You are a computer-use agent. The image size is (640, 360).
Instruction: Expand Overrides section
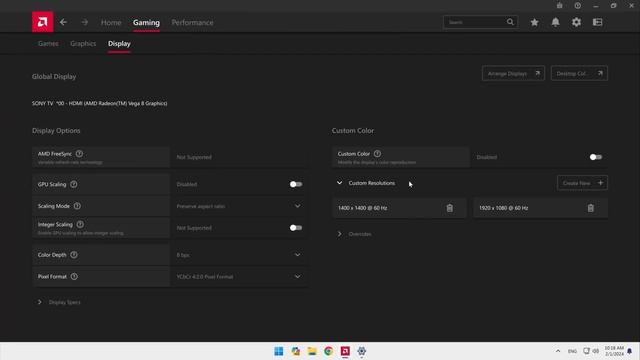[340, 234]
